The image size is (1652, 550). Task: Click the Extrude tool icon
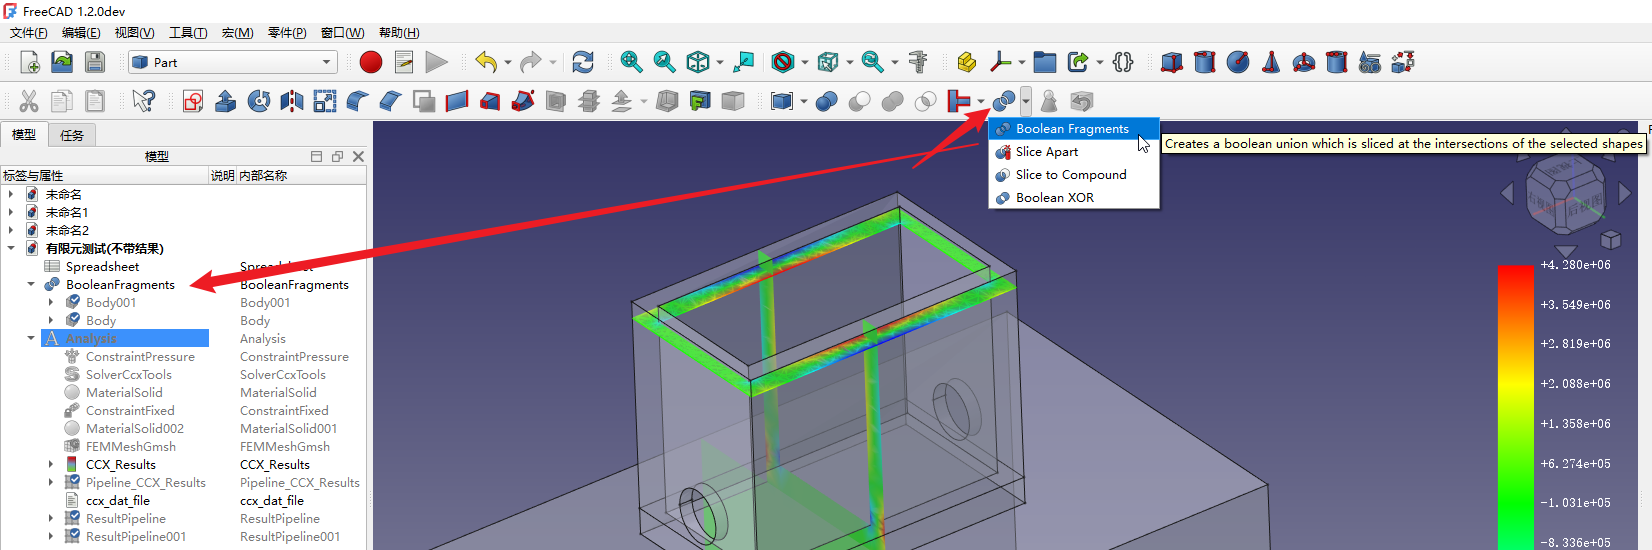coord(226,101)
